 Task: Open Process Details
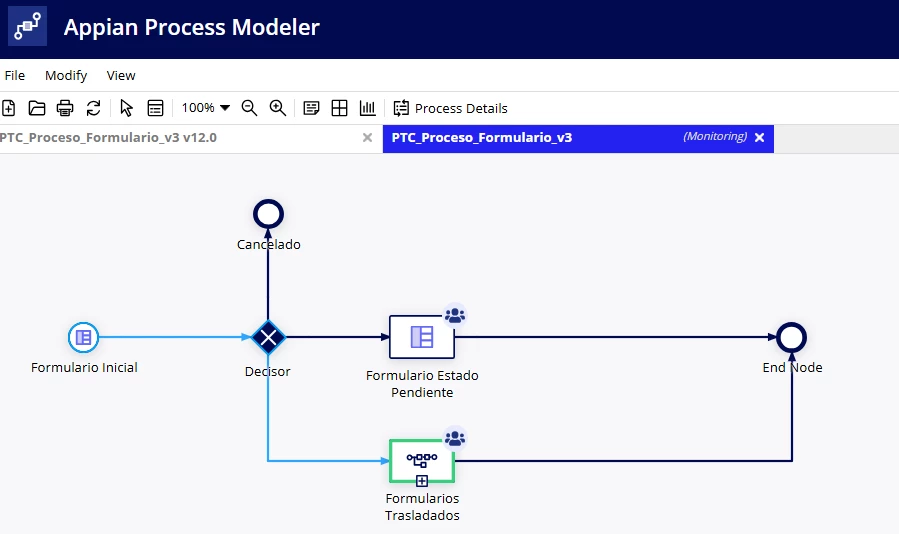(451, 108)
